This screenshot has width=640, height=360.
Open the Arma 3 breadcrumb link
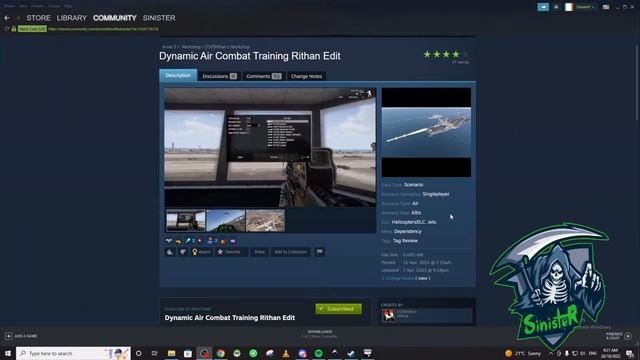tap(169, 47)
